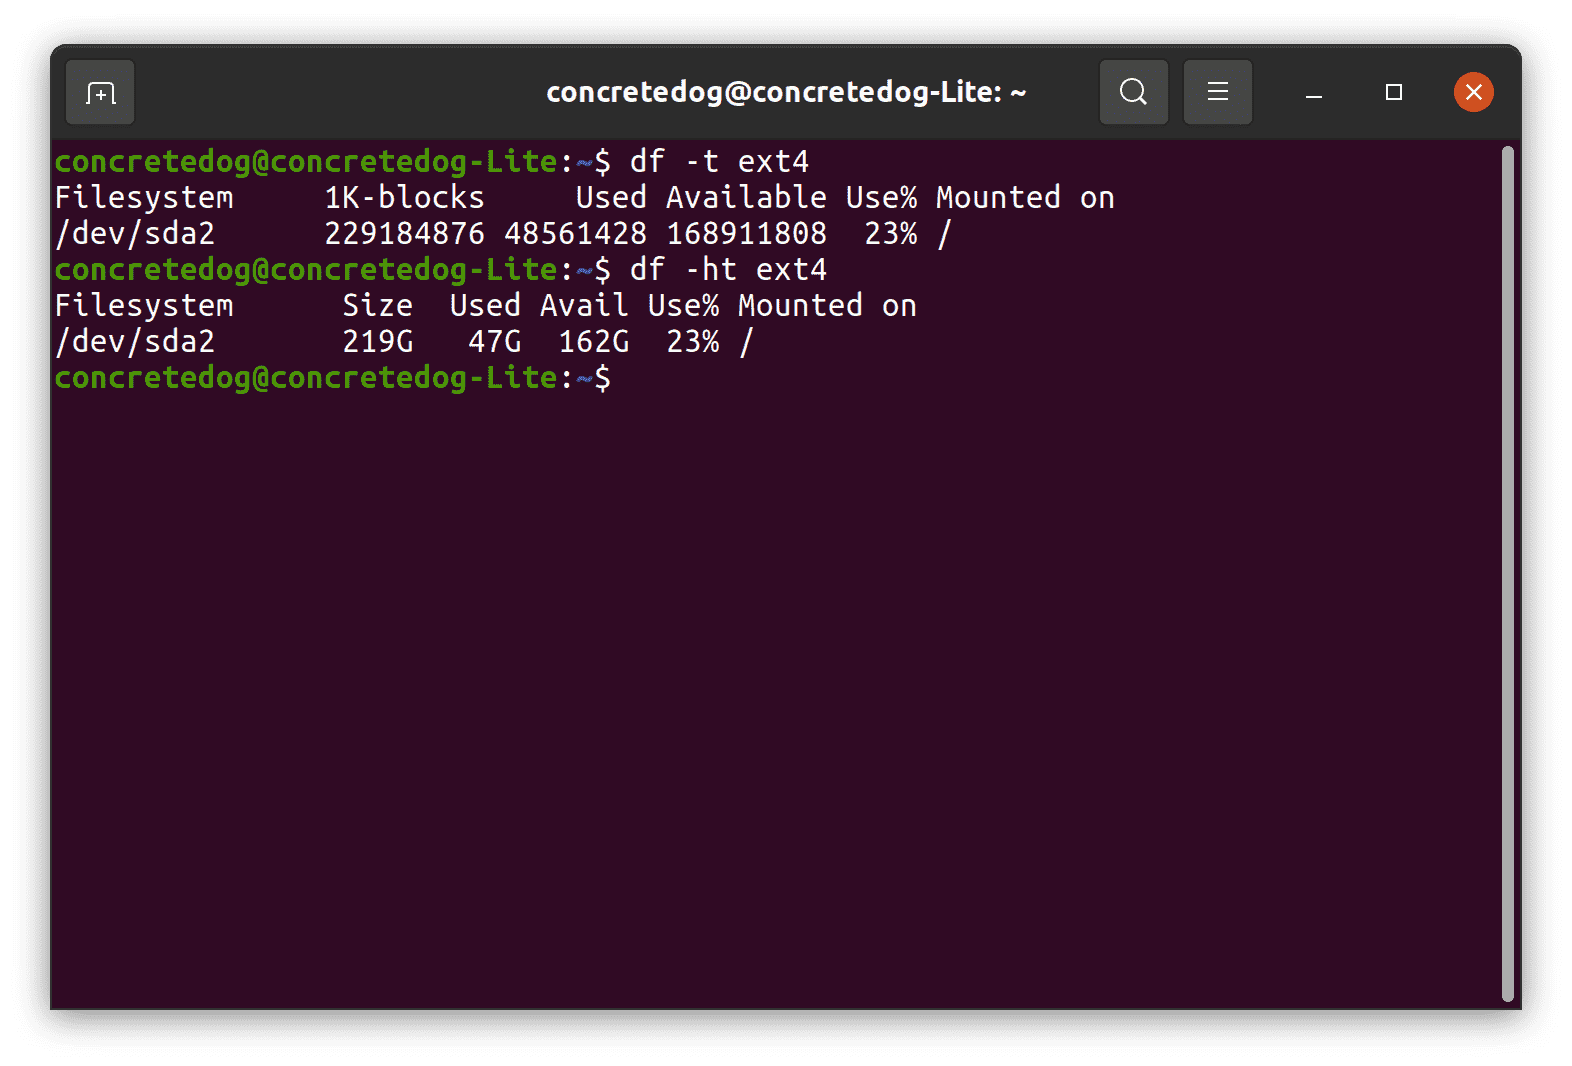Click the command text 'df -ht ext4'
The width and height of the screenshot is (1572, 1066).
728,269
